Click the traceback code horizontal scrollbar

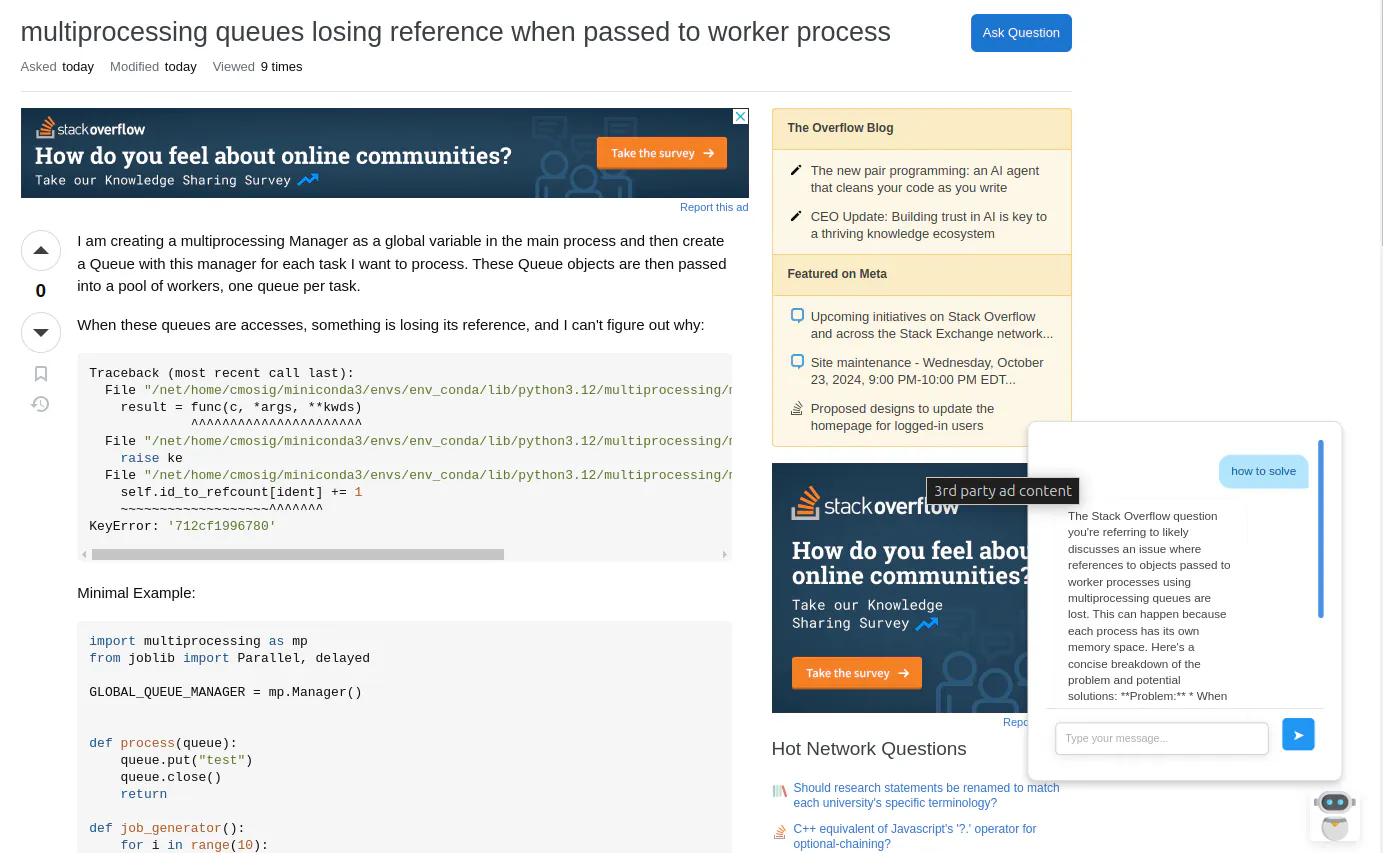[x=298, y=554]
